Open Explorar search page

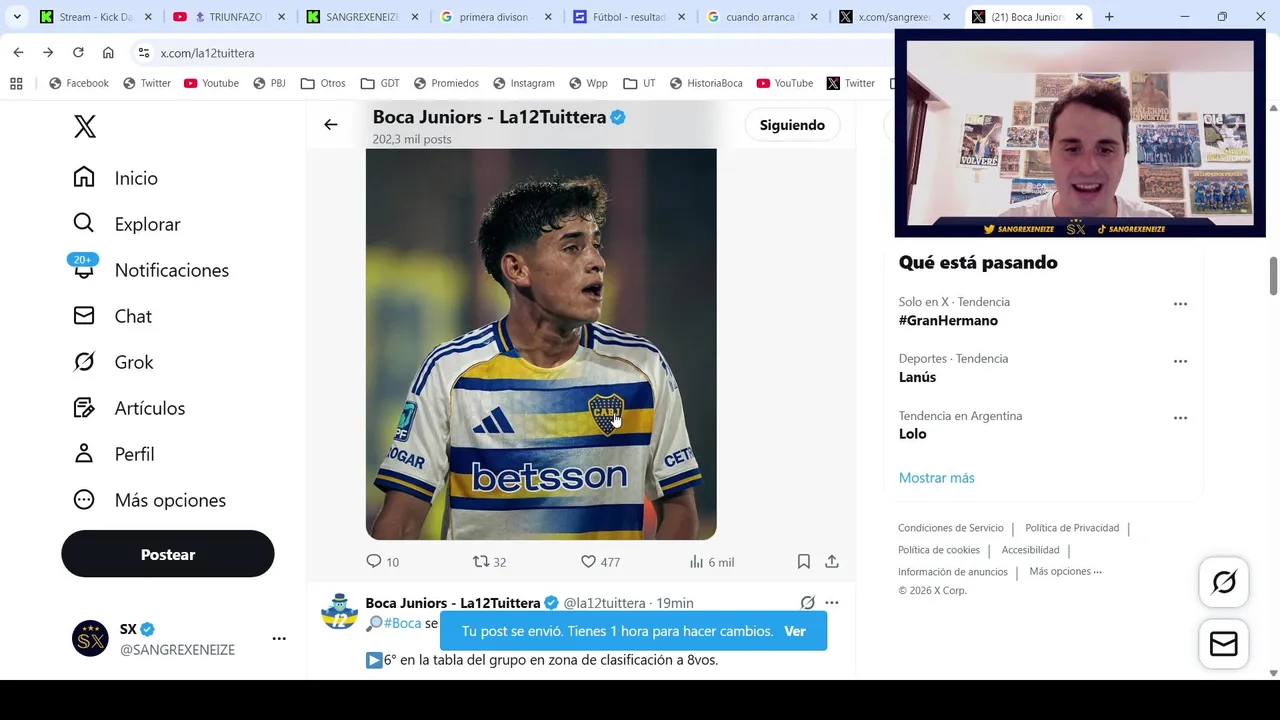tap(126, 224)
